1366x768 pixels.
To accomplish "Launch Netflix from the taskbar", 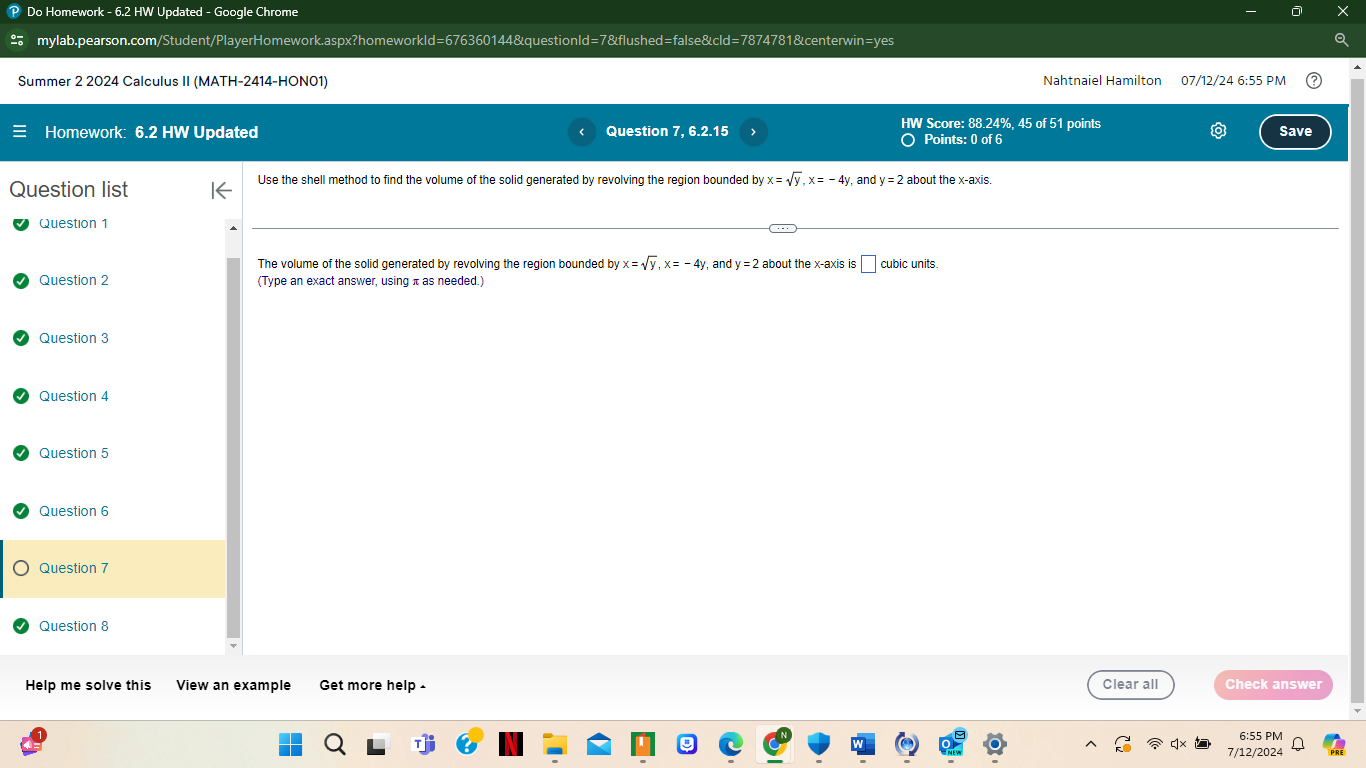I will click(x=511, y=745).
